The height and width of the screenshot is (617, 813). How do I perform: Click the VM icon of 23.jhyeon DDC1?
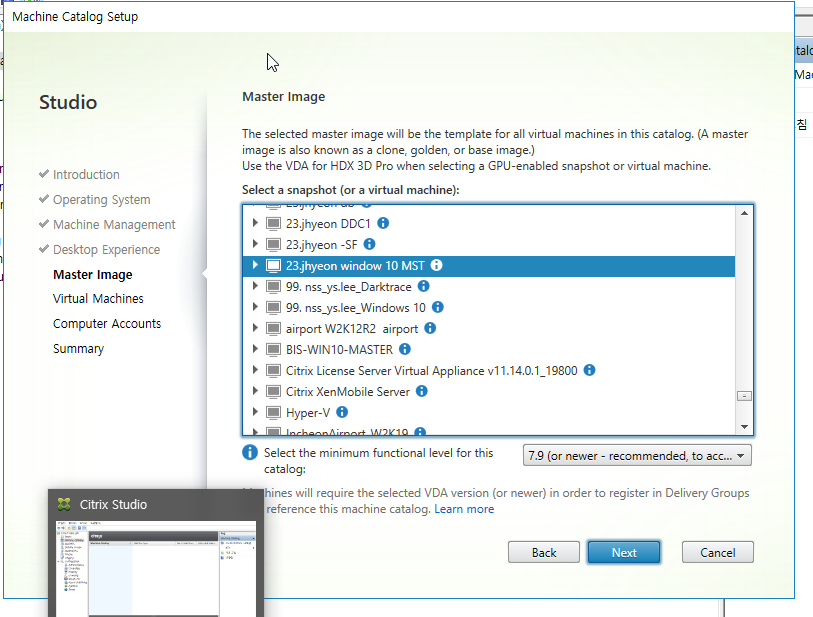(x=273, y=223)
